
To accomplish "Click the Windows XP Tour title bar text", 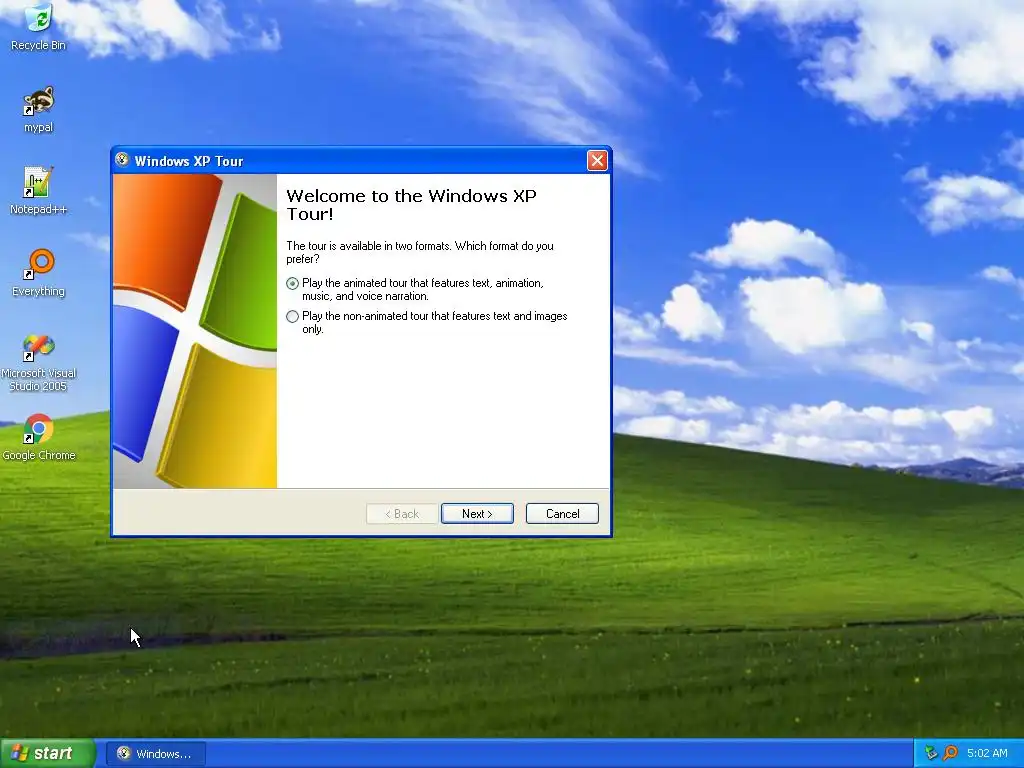I will click(189, 161).
